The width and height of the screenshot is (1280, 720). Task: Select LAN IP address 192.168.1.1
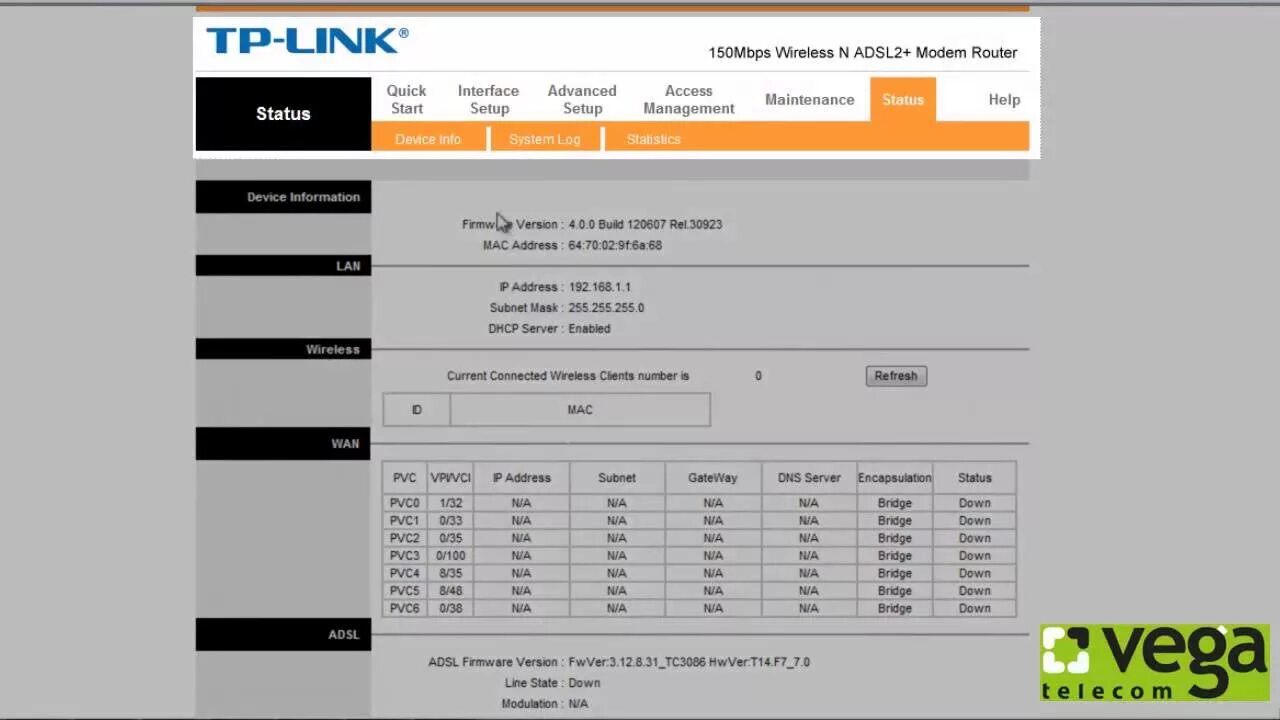coord(599,287)
